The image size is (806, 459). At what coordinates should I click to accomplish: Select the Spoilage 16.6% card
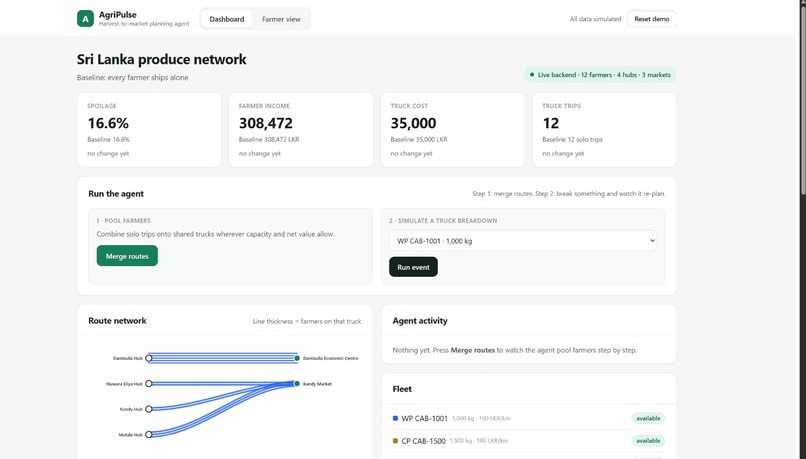(149, 130)
